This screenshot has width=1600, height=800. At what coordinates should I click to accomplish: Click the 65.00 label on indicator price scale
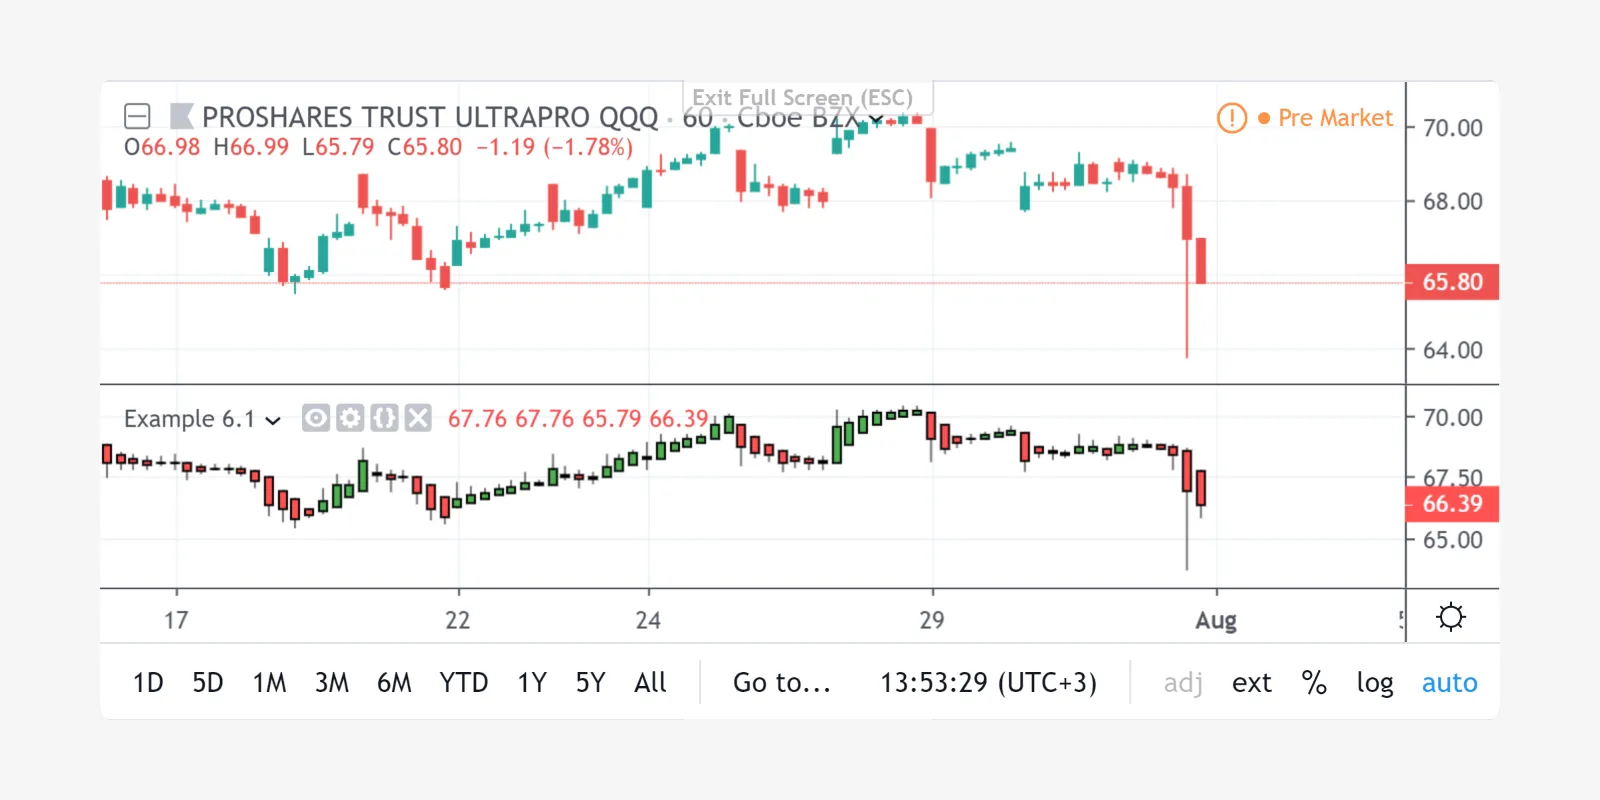coord(1452,540)
